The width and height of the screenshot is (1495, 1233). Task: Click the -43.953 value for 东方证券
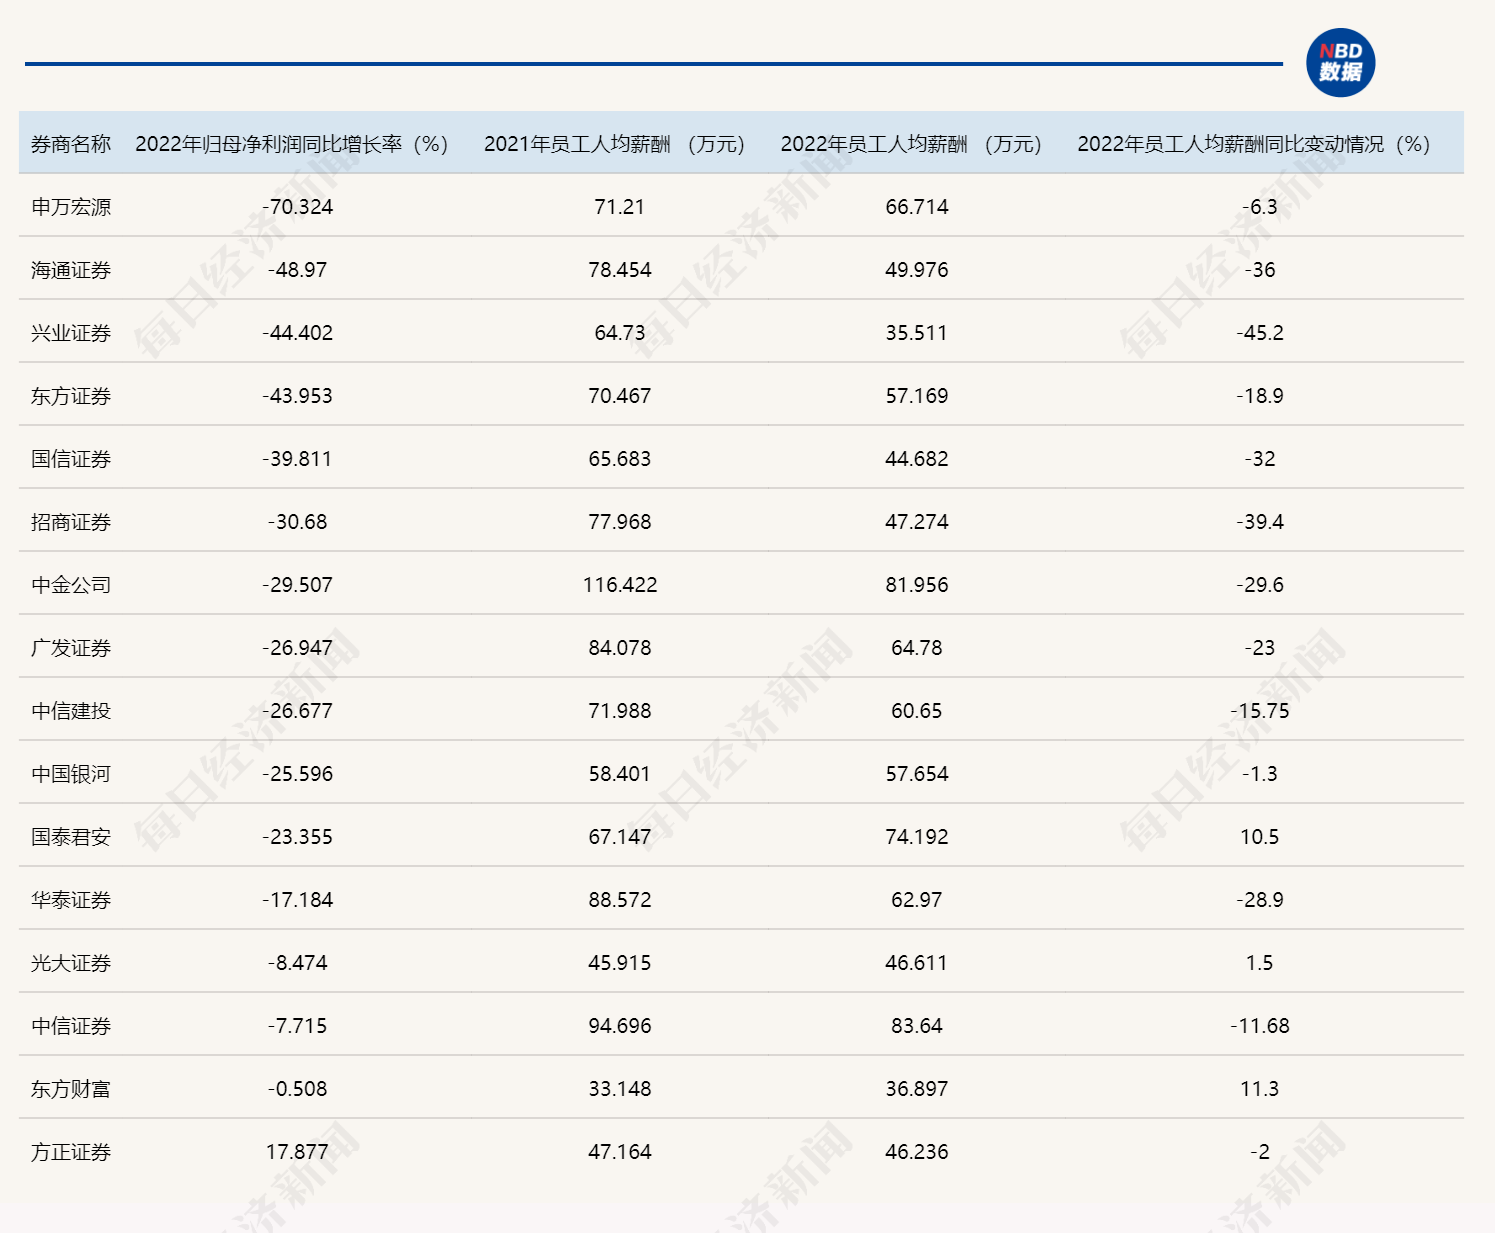(x=297, y=396)
